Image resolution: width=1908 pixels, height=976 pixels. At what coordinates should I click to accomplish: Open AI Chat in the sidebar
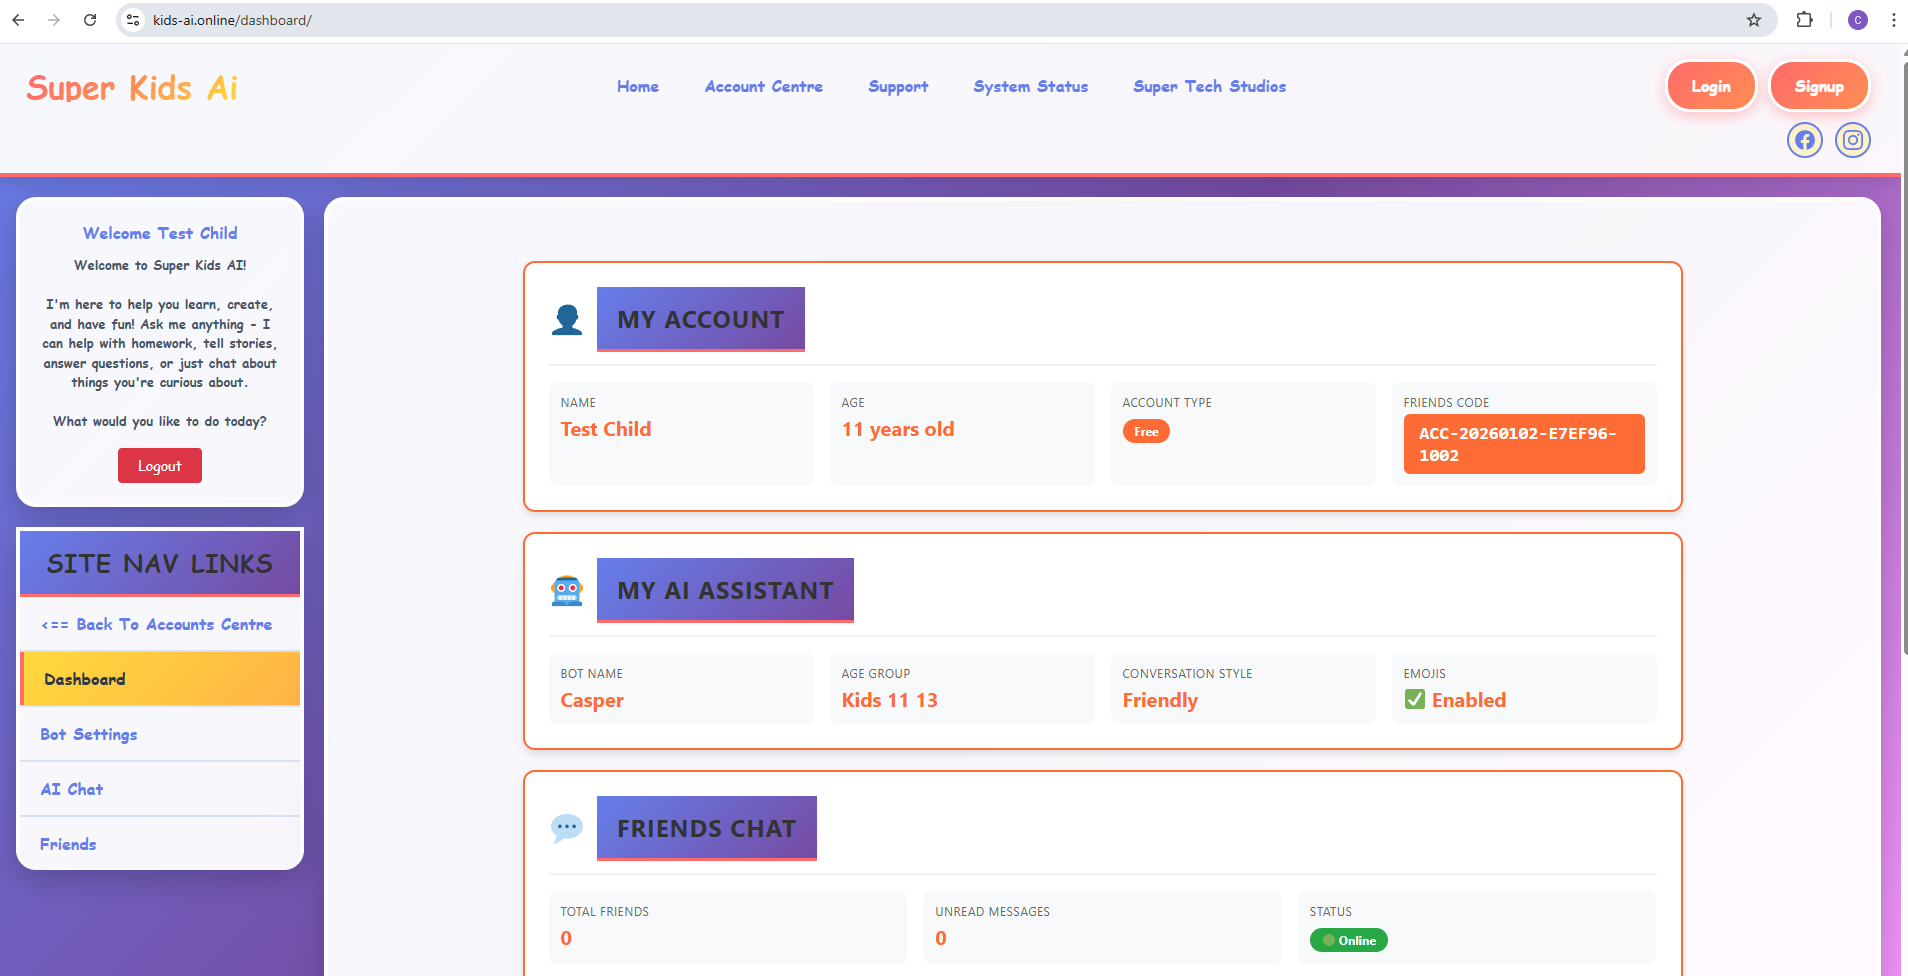pos(160,789)
